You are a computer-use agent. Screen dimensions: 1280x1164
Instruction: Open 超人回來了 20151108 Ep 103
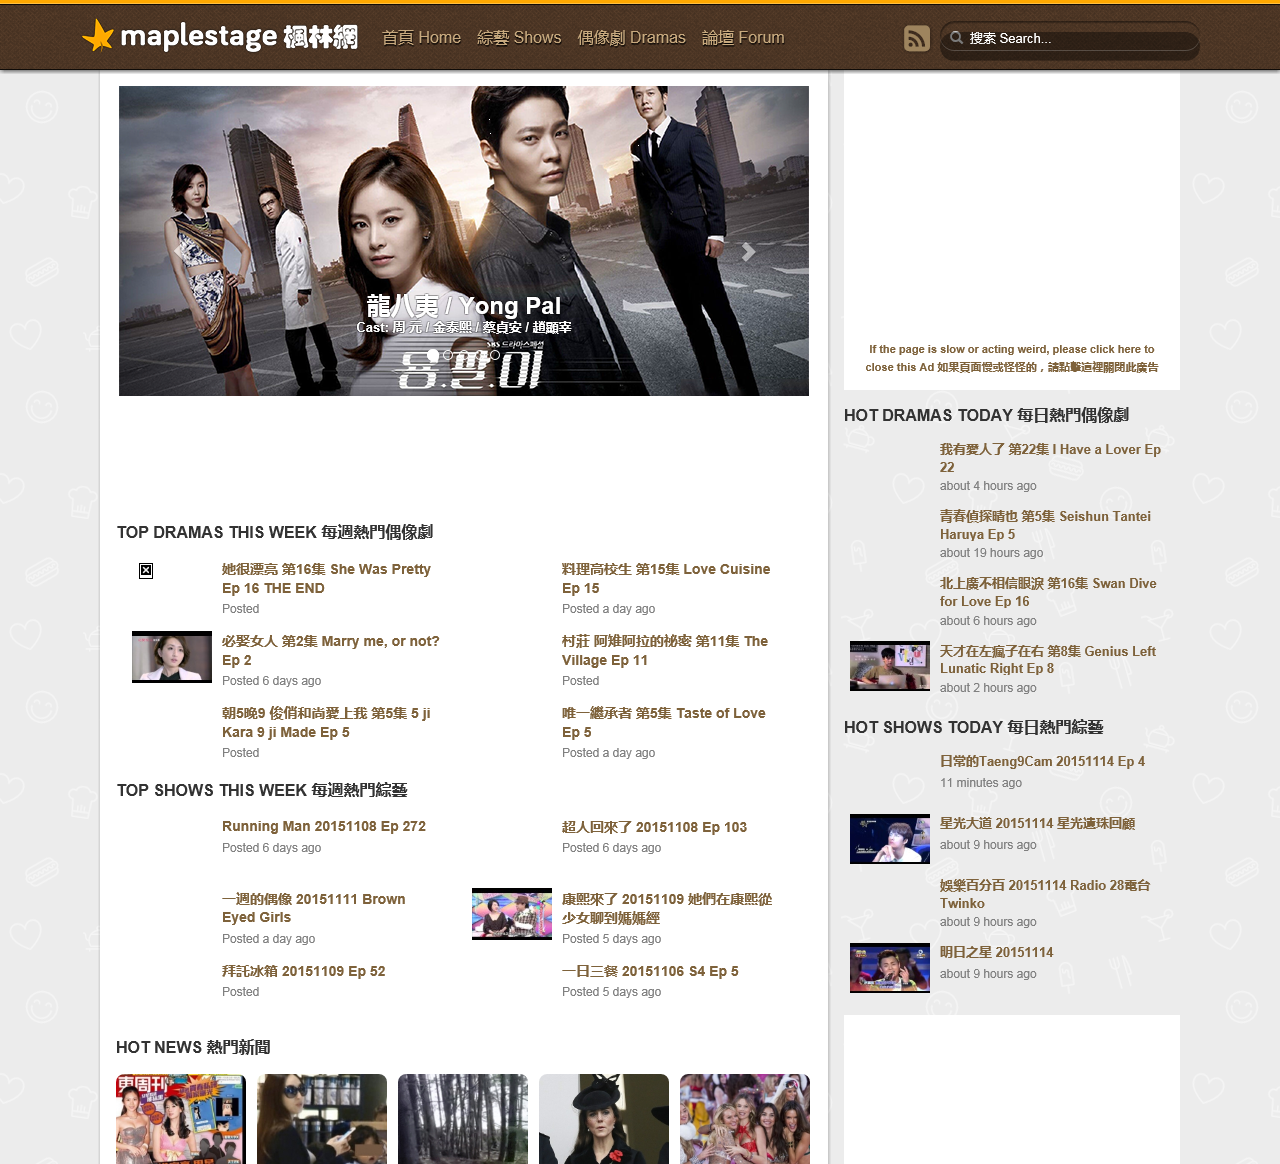point(654,827)
